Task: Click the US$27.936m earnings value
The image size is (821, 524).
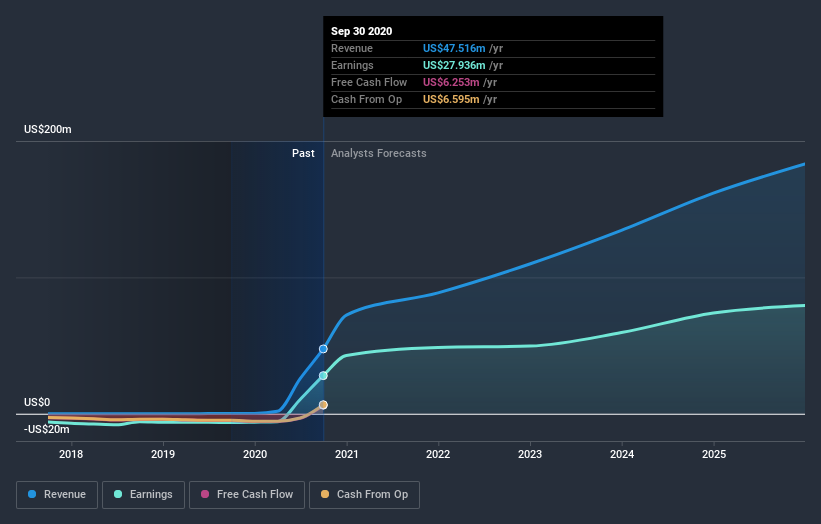Action: coord(454,65)
